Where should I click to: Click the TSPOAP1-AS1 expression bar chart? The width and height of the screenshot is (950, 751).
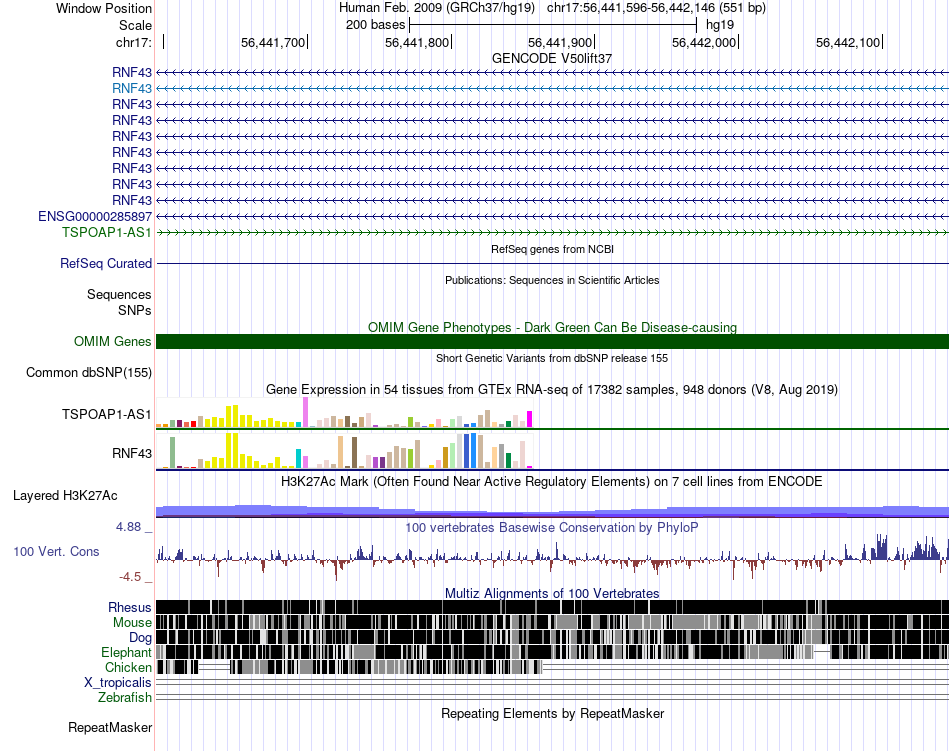pos(344,412)
